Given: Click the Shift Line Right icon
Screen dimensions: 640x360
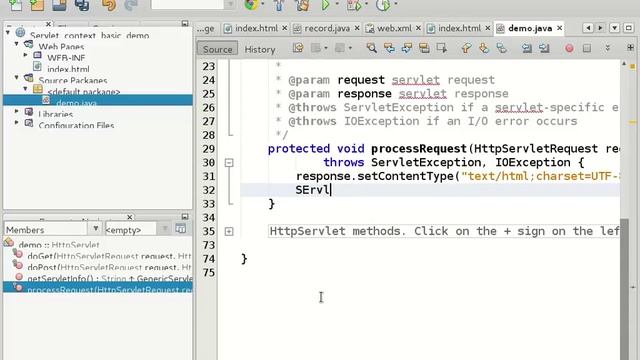Looking at the screenshot, I should 544,48.
